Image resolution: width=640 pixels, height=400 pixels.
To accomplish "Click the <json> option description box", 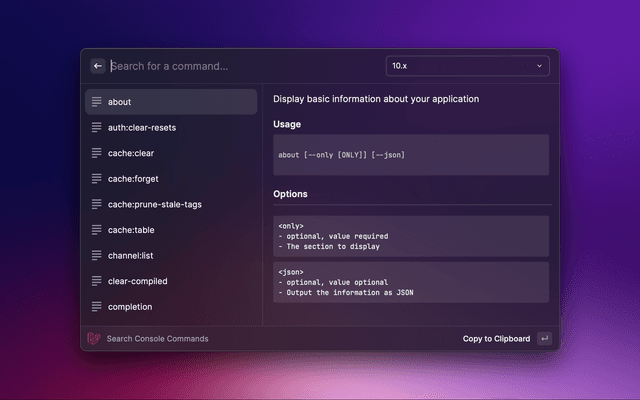I will pyautogui.click(x=411, y=282).
